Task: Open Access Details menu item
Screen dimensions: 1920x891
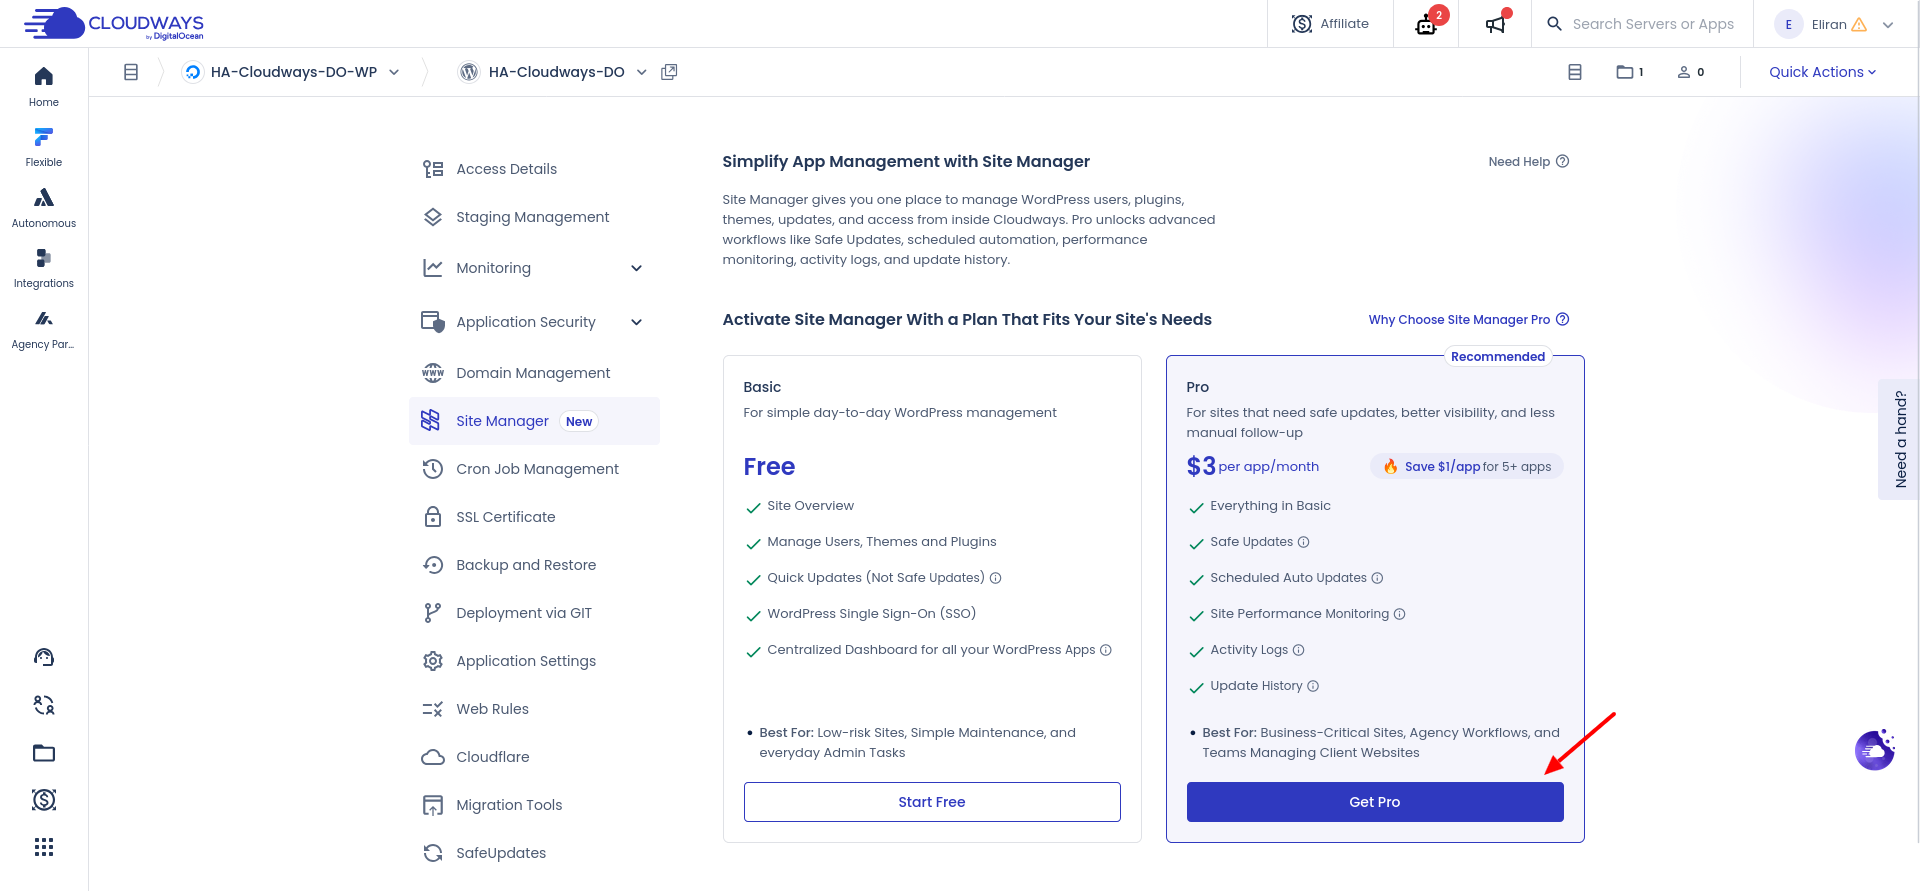Action: [x=535, y=169]
